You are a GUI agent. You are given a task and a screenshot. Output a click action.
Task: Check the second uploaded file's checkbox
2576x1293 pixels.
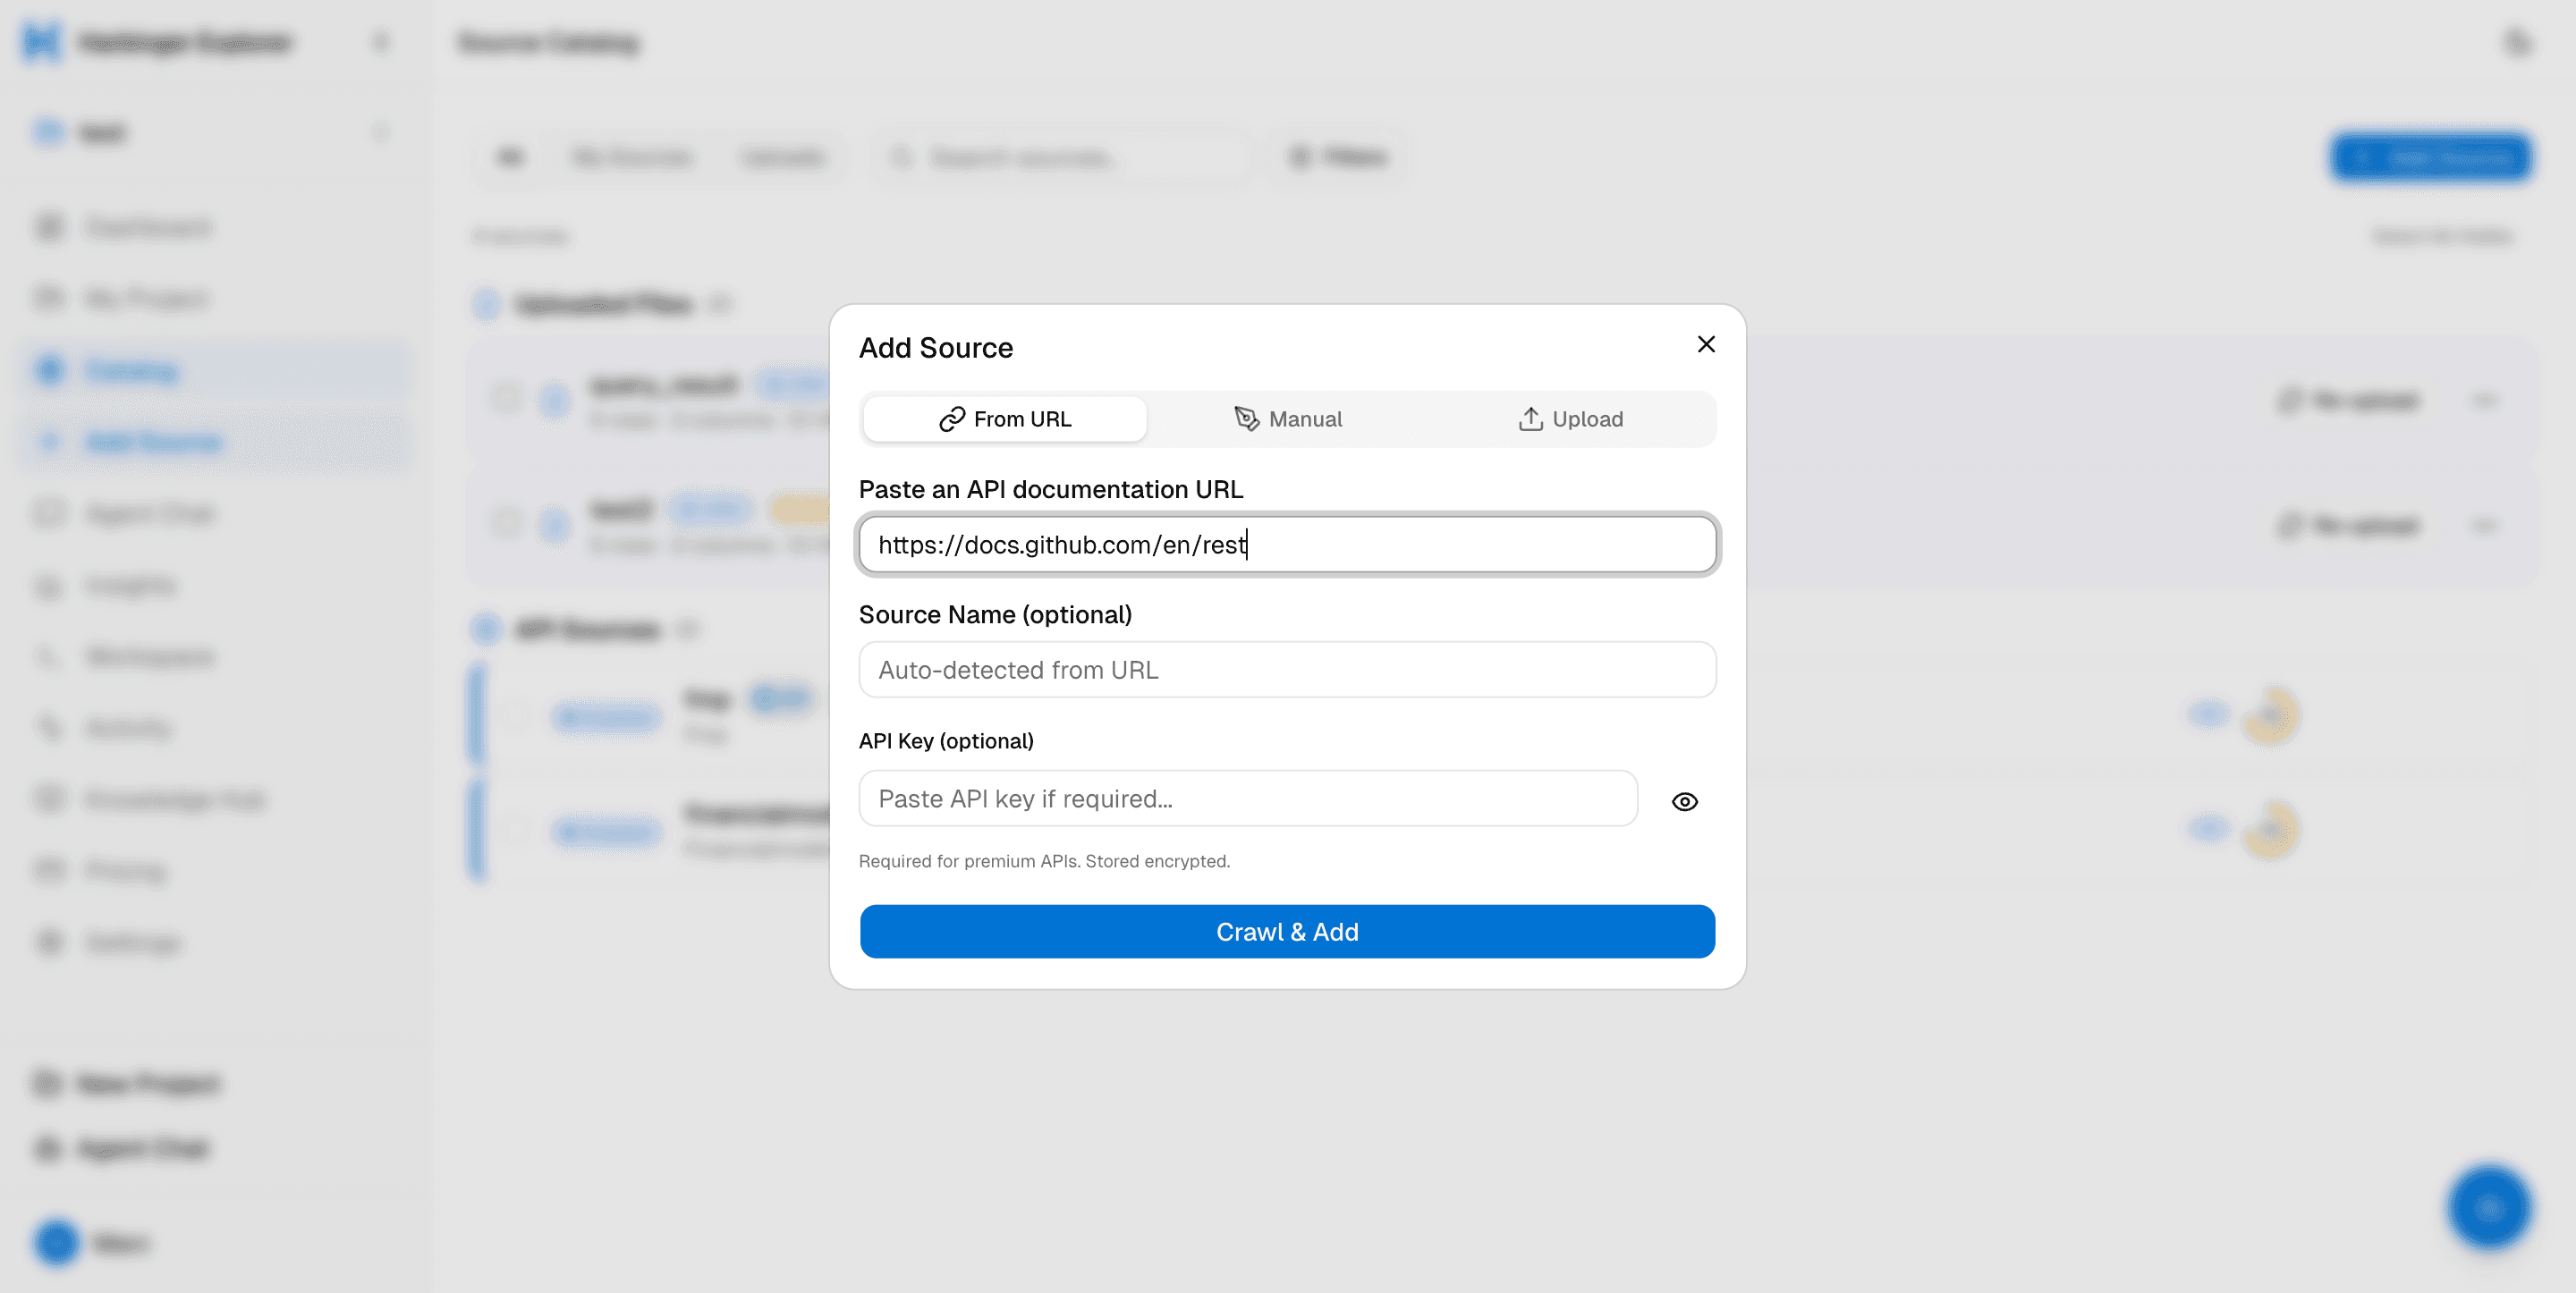point(506,522)
